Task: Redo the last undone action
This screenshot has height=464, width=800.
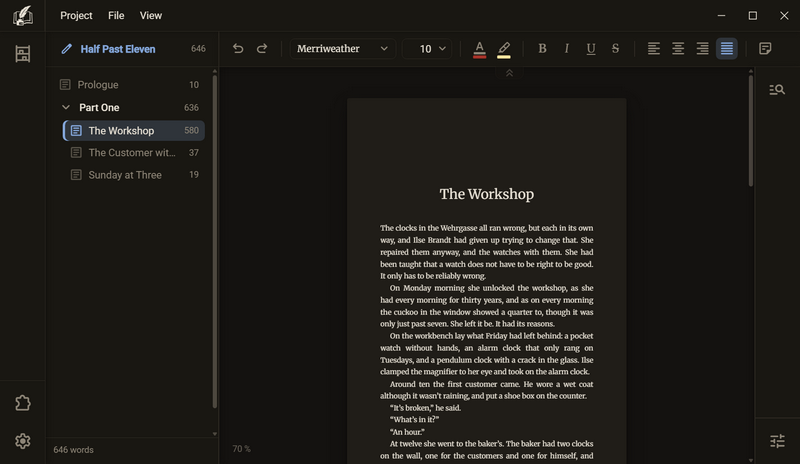Action: (x=262, y=48)
